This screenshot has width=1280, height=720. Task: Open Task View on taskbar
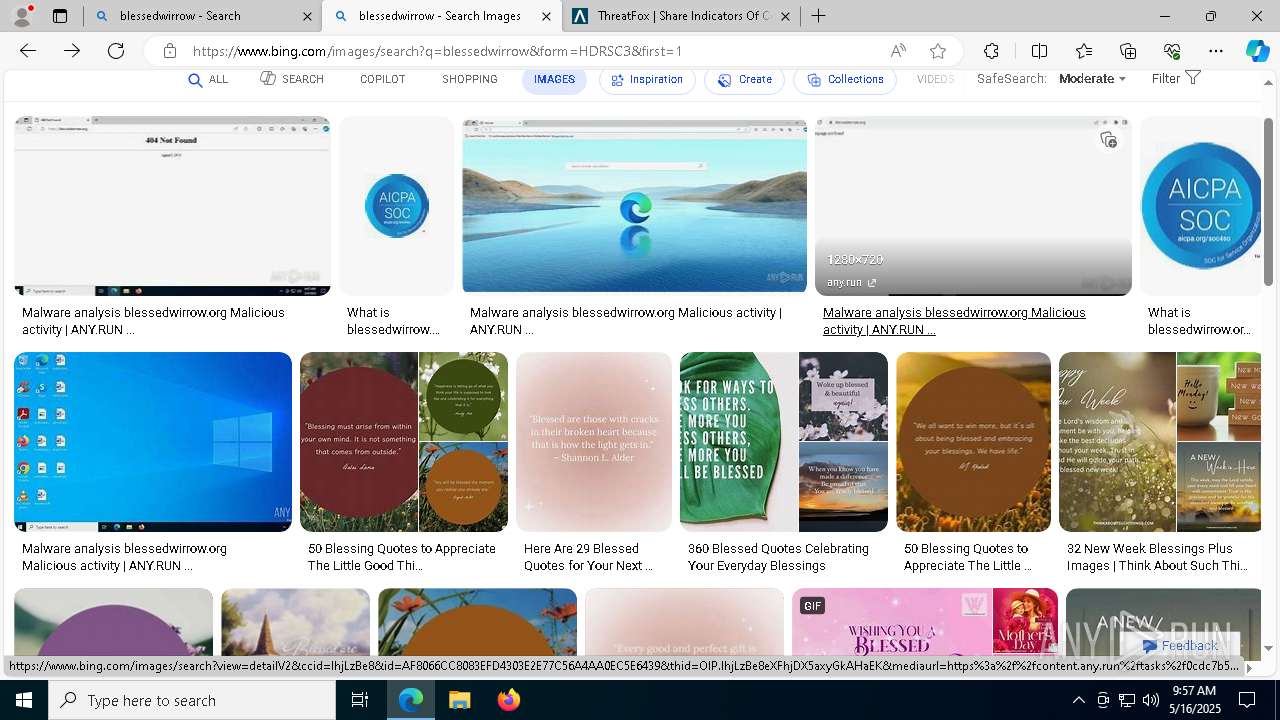click(360, 700)
